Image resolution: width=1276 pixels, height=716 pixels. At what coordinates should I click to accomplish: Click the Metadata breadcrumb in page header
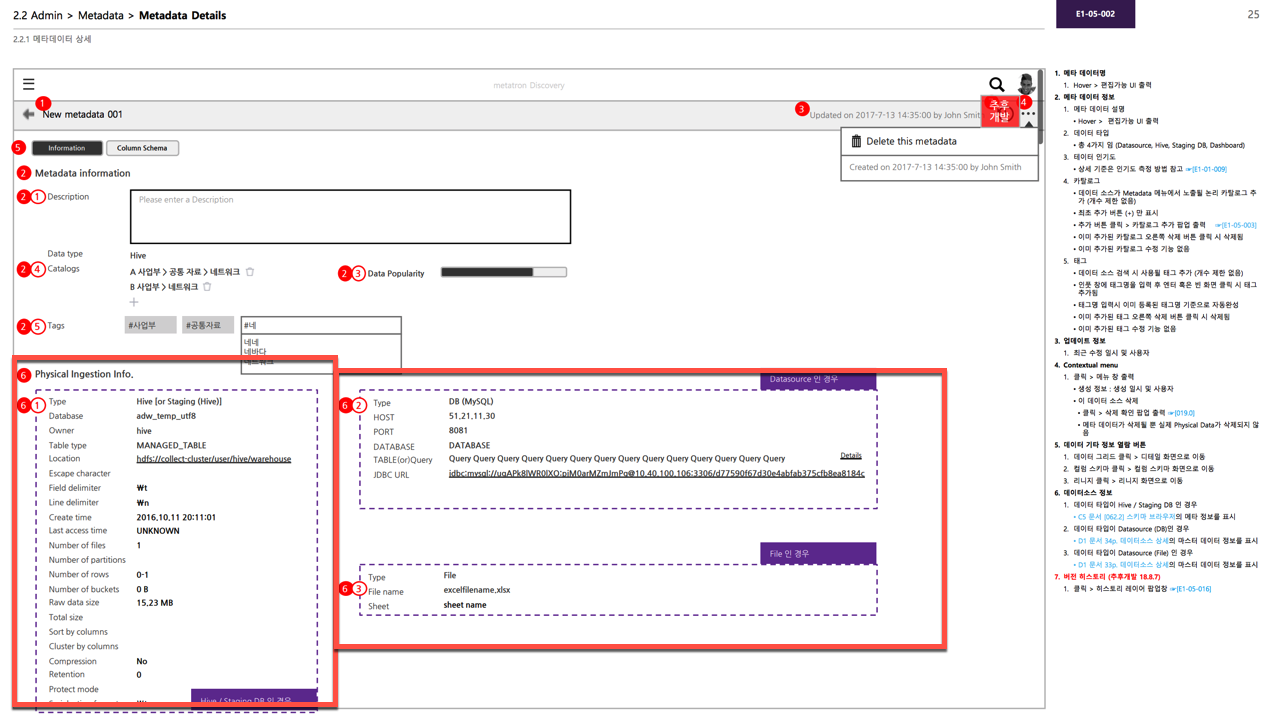point(101,15)
